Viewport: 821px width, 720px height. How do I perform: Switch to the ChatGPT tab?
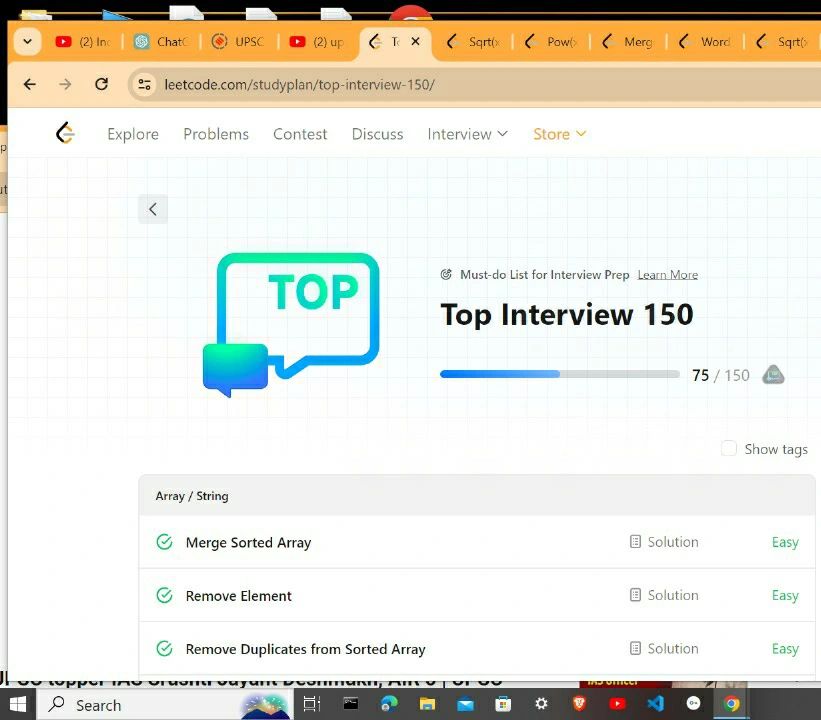[161, 41]
